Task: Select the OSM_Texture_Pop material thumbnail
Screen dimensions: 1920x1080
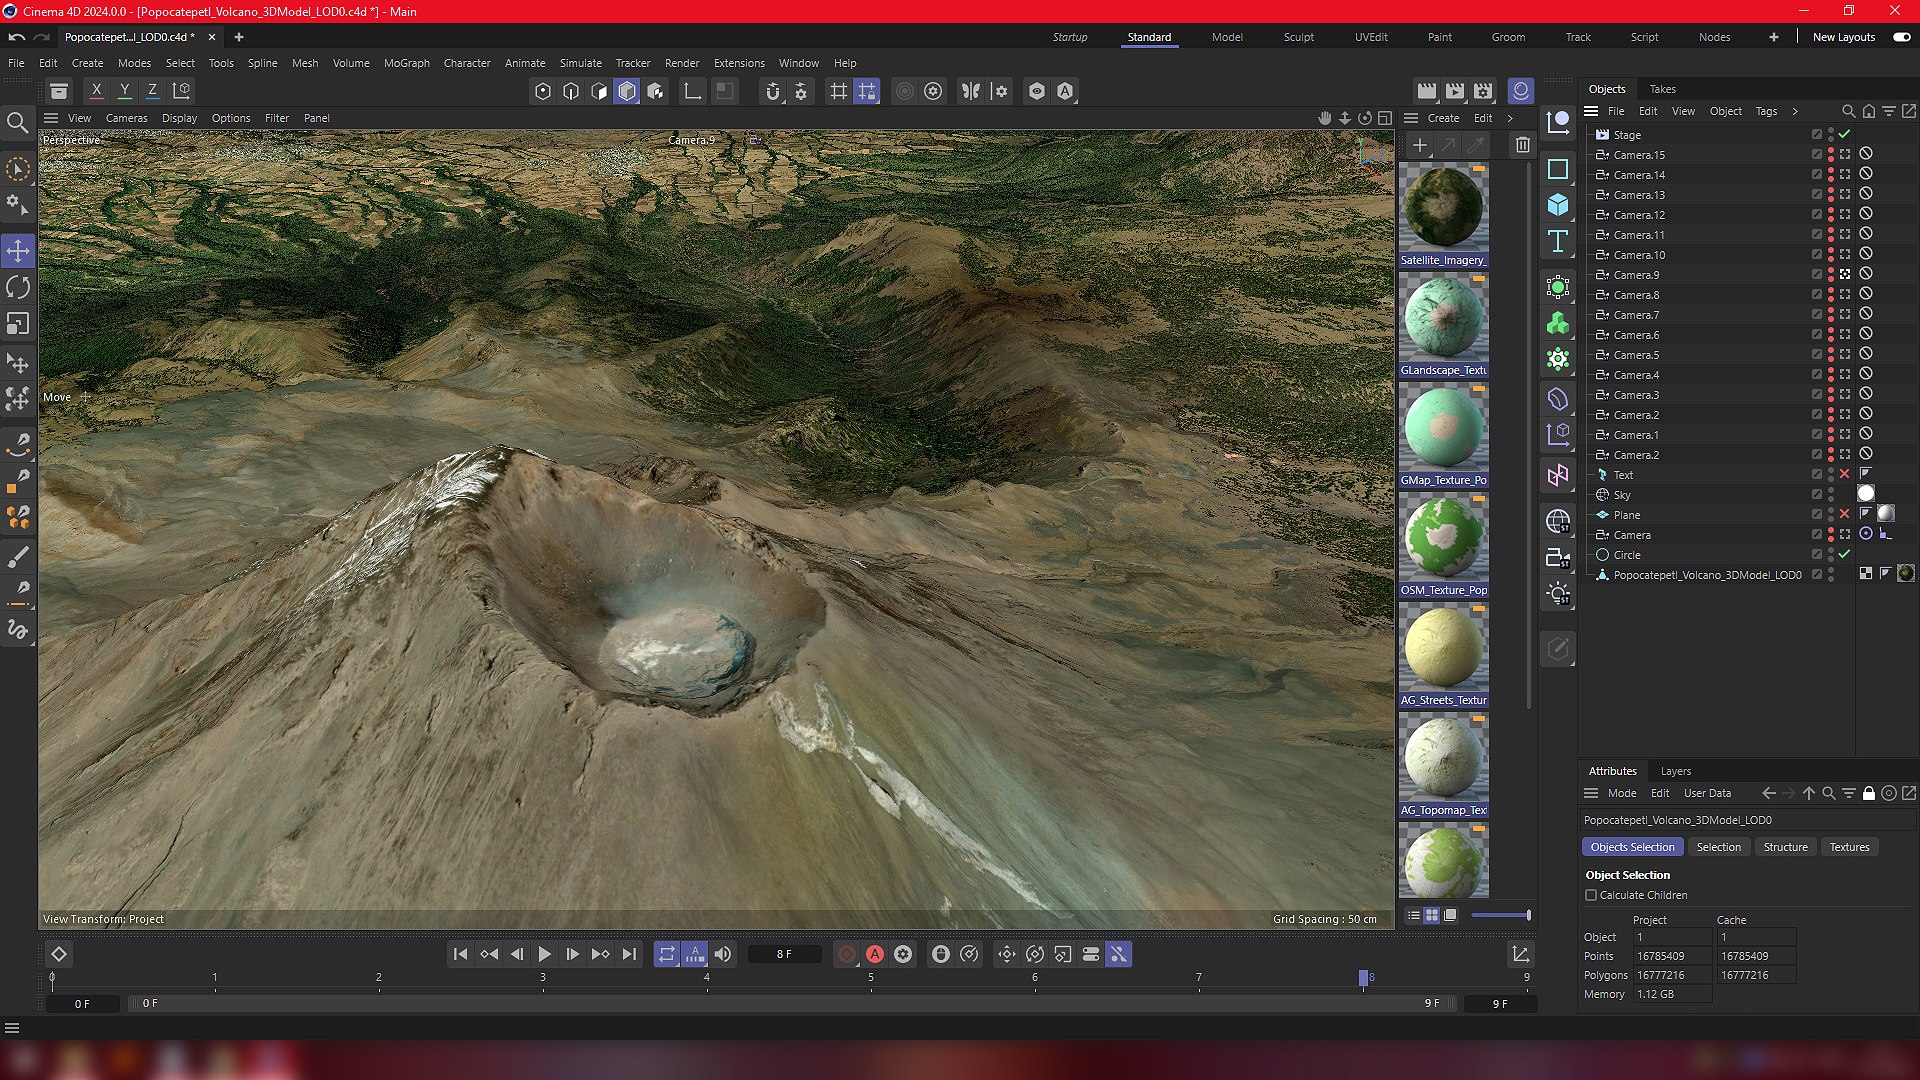Action: (1443, 538)
